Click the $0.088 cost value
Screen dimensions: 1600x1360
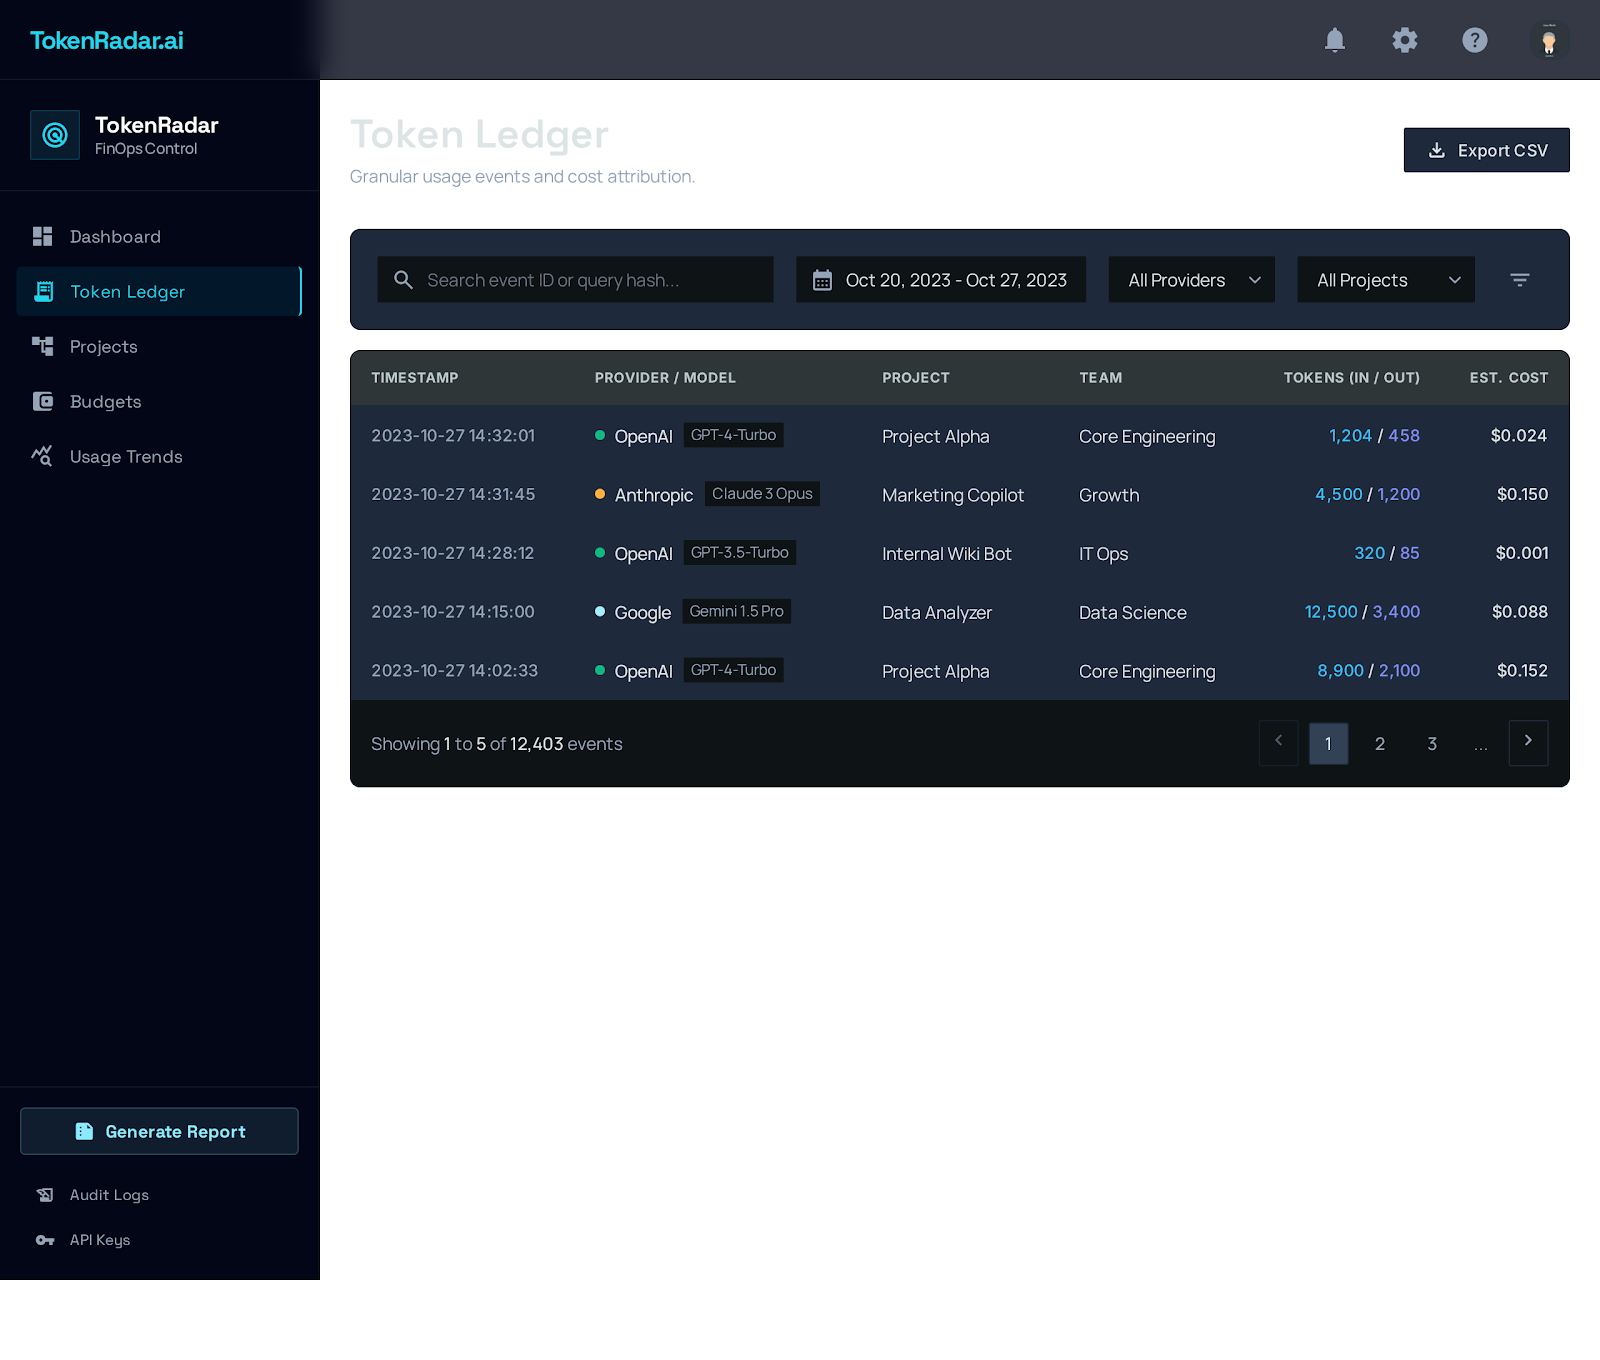(x=1520, y=612)
